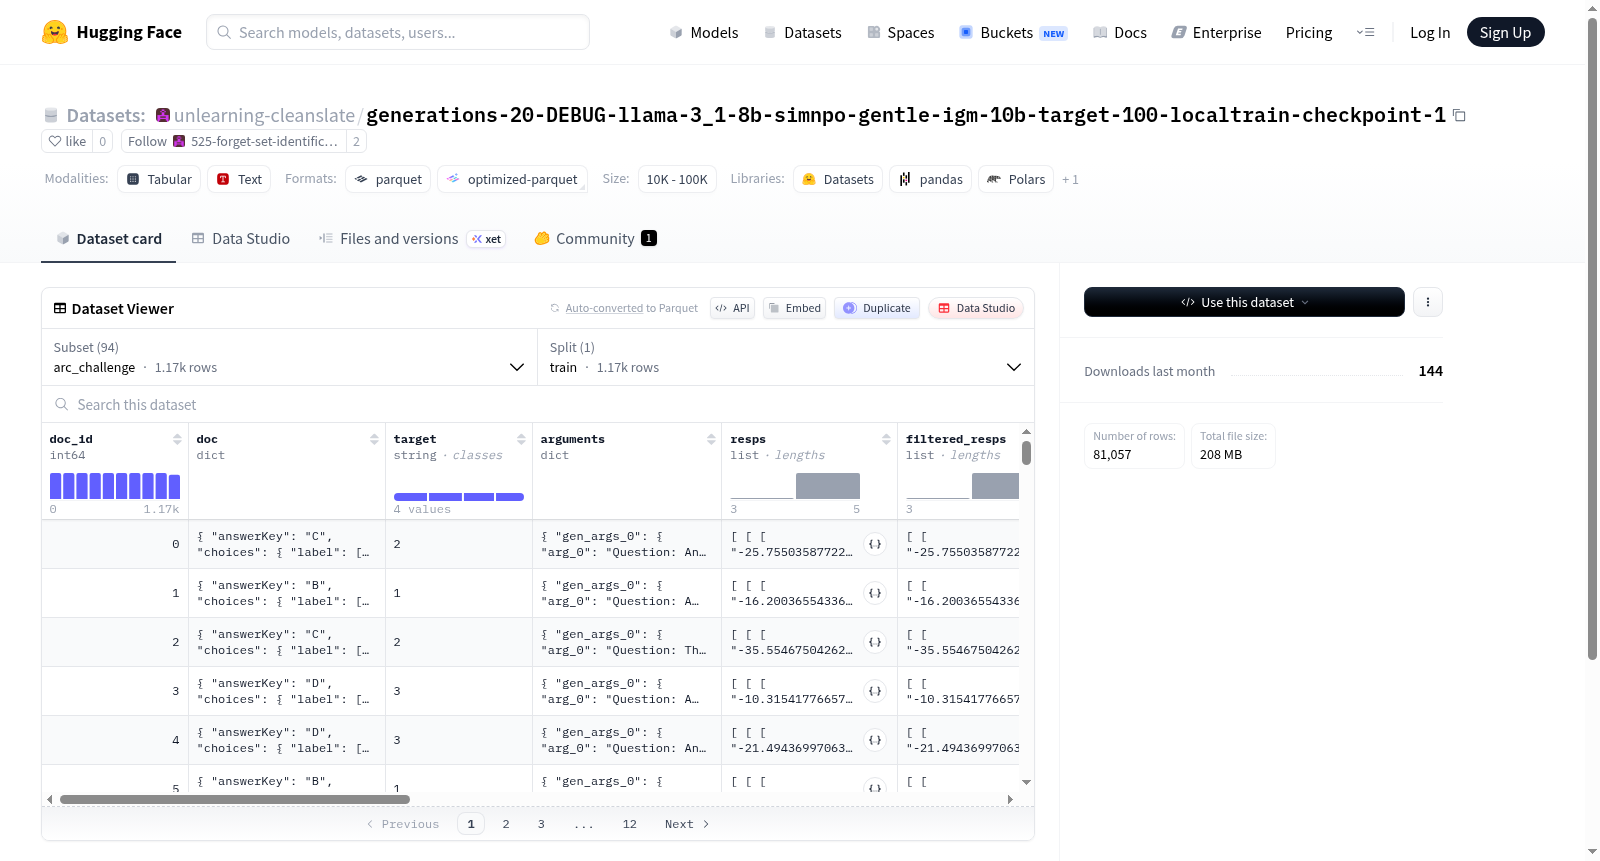Like this dataset
The image size is (1600, 861).
[67, 142]
